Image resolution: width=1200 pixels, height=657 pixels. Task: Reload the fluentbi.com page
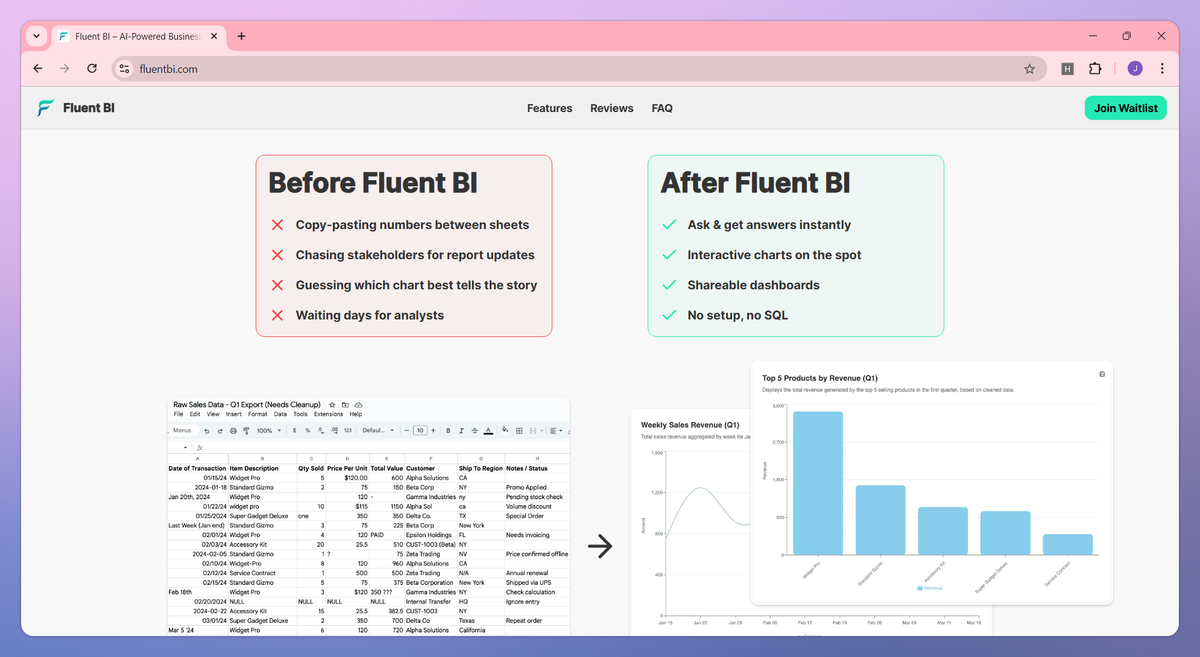pyautogui.click(x=92, y=69)
